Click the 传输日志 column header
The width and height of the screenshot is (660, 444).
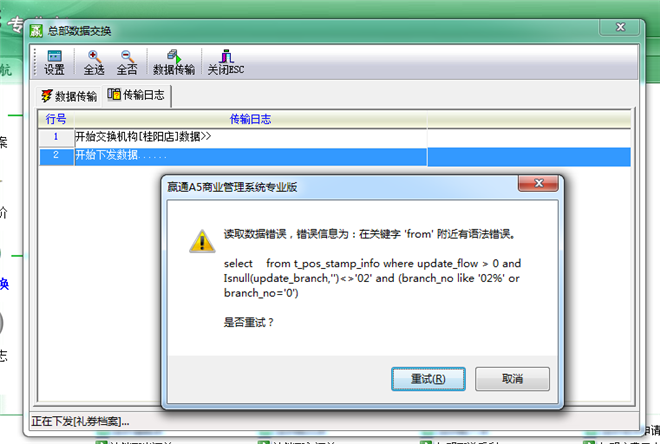click(250, 119)
